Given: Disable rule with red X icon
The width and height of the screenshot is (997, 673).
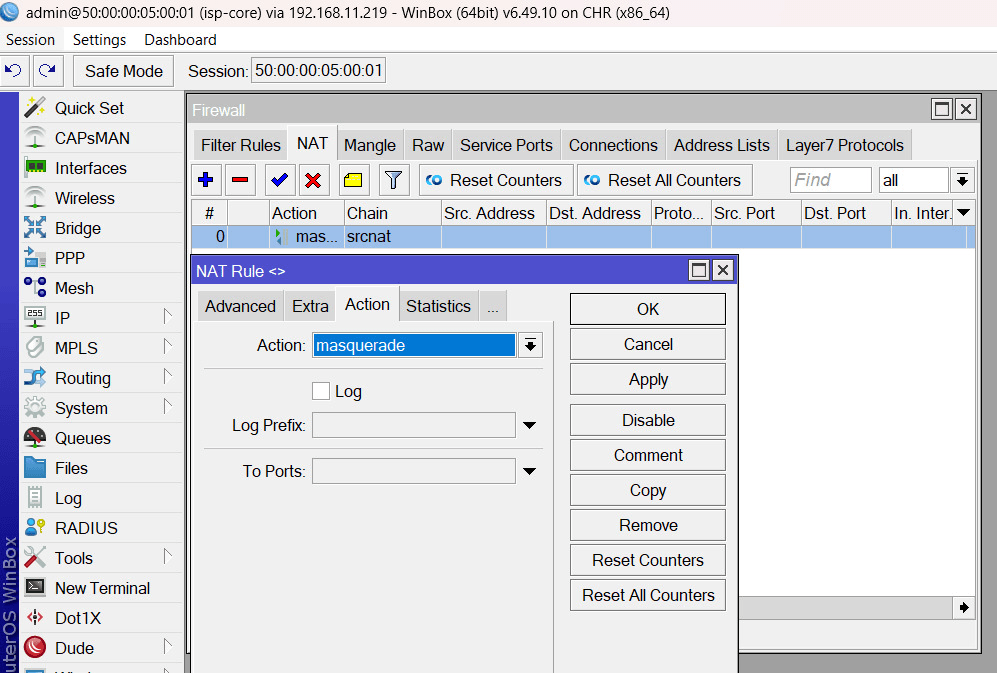Looking at the screenshot, I should click(313, 180).
